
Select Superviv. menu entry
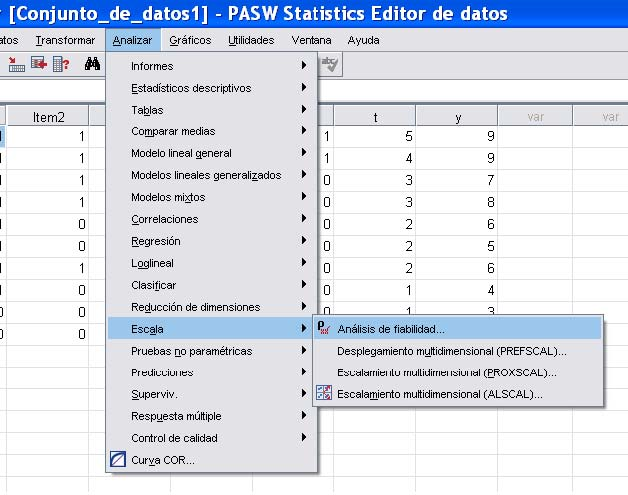coord(212,394)
